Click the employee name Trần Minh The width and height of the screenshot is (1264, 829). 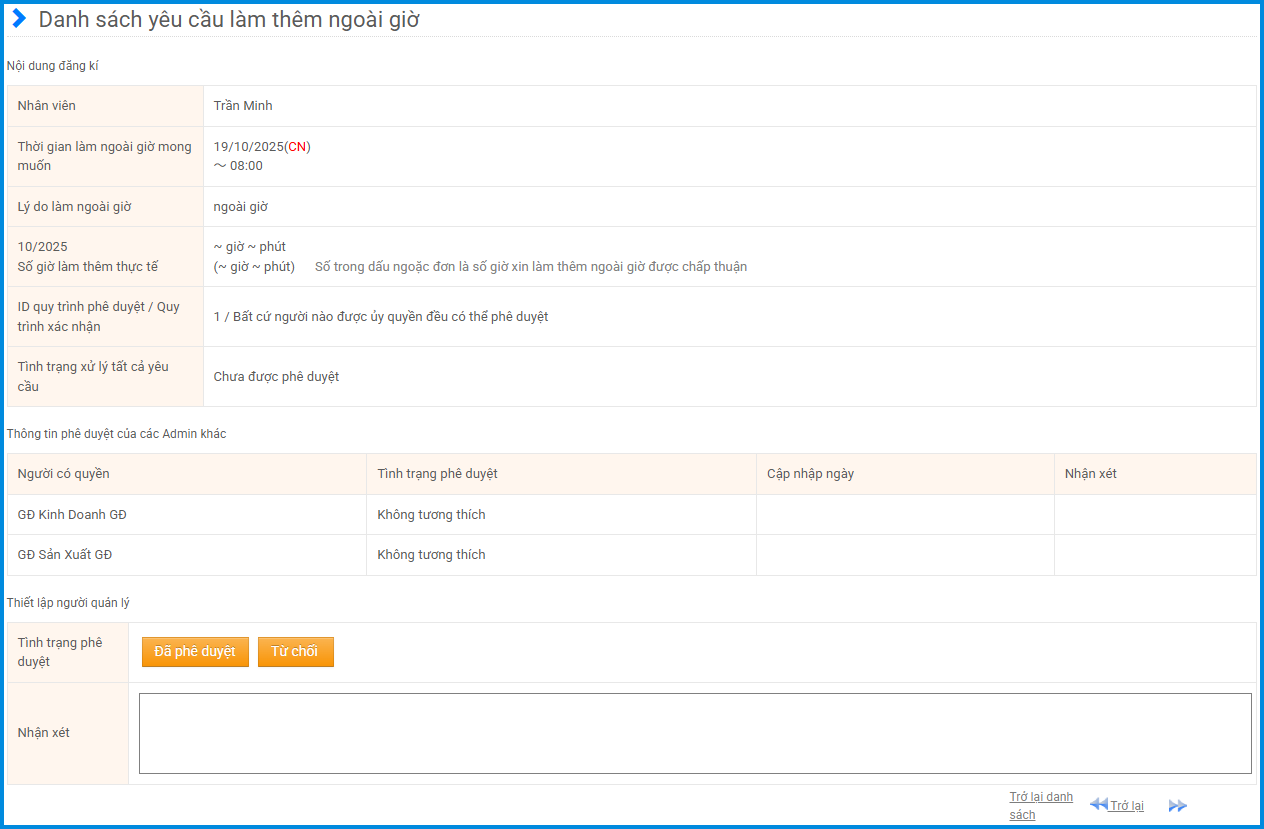[243, 106]
